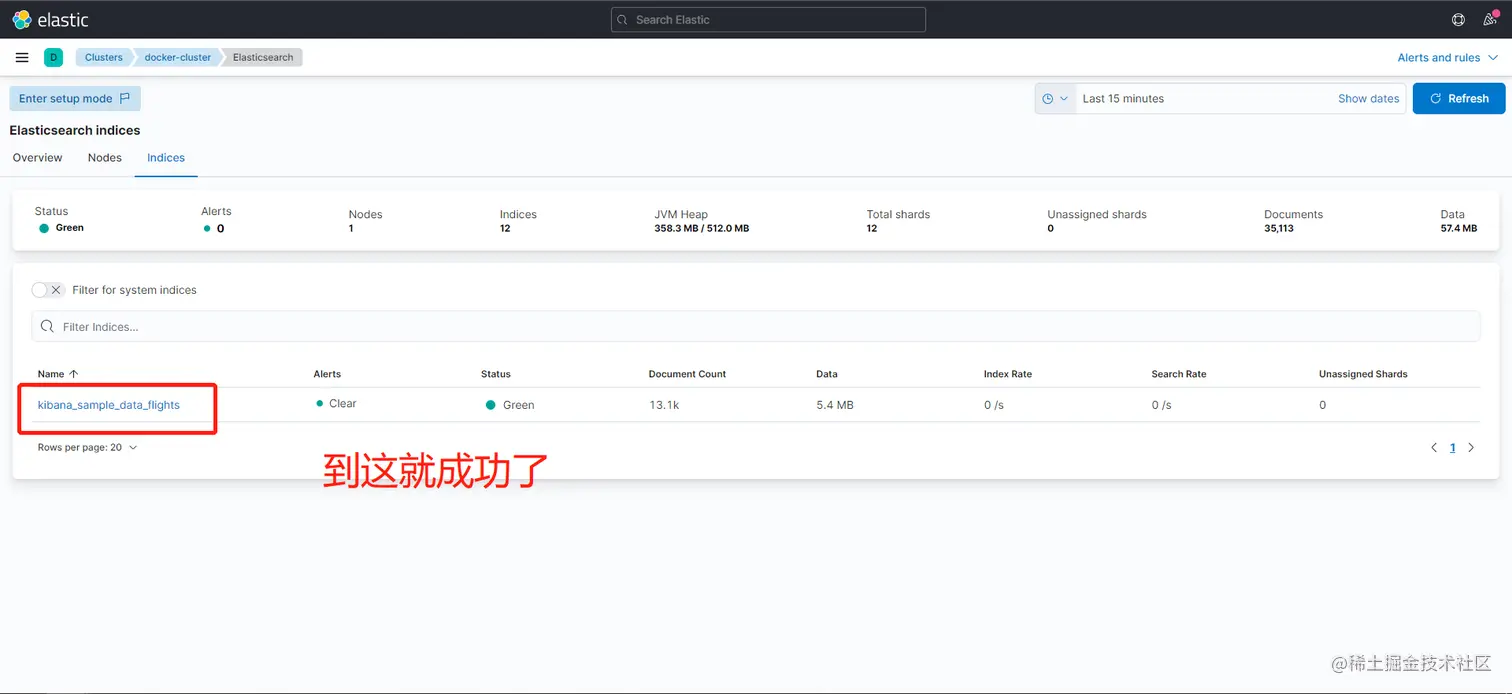Toggle Filter for system indices switch

(x=48, y=290)
